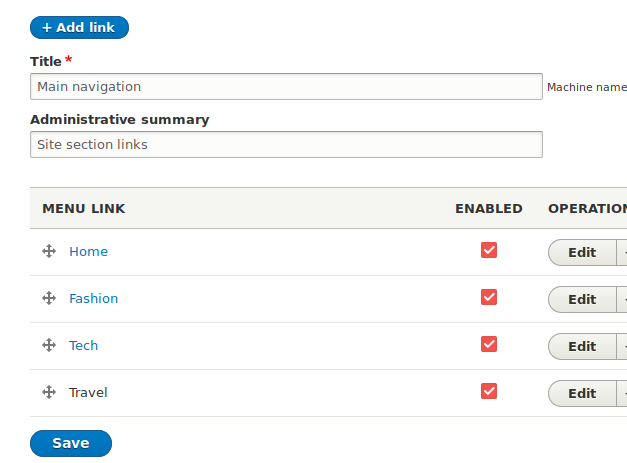Disable the Travel menu link checkbox
Viewport: 627px width, 463px height.
click(489, 391)
